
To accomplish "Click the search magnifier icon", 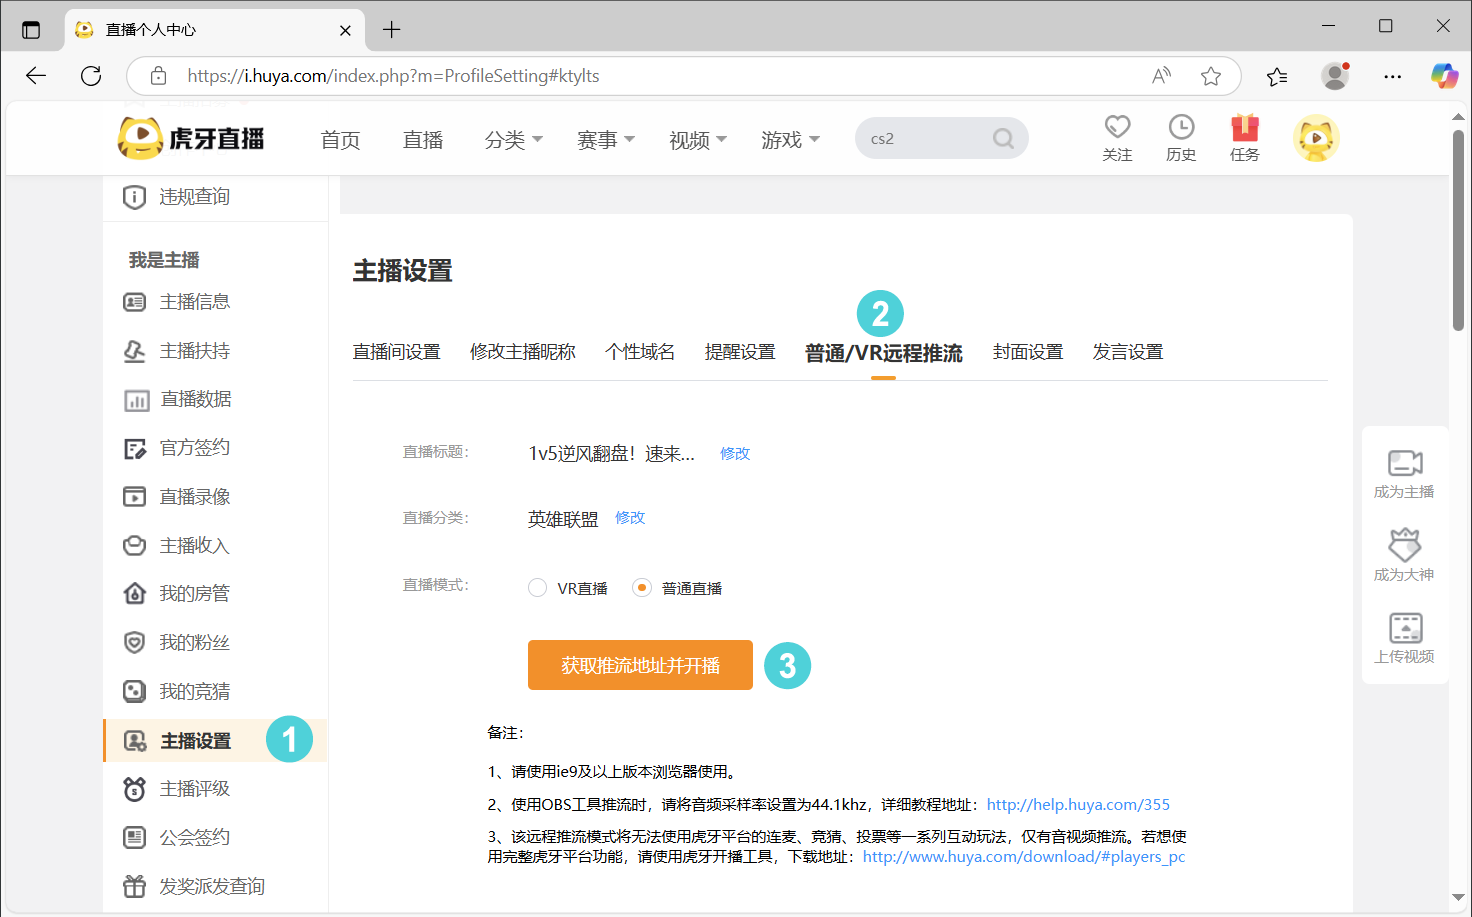I will point(1003,139).
